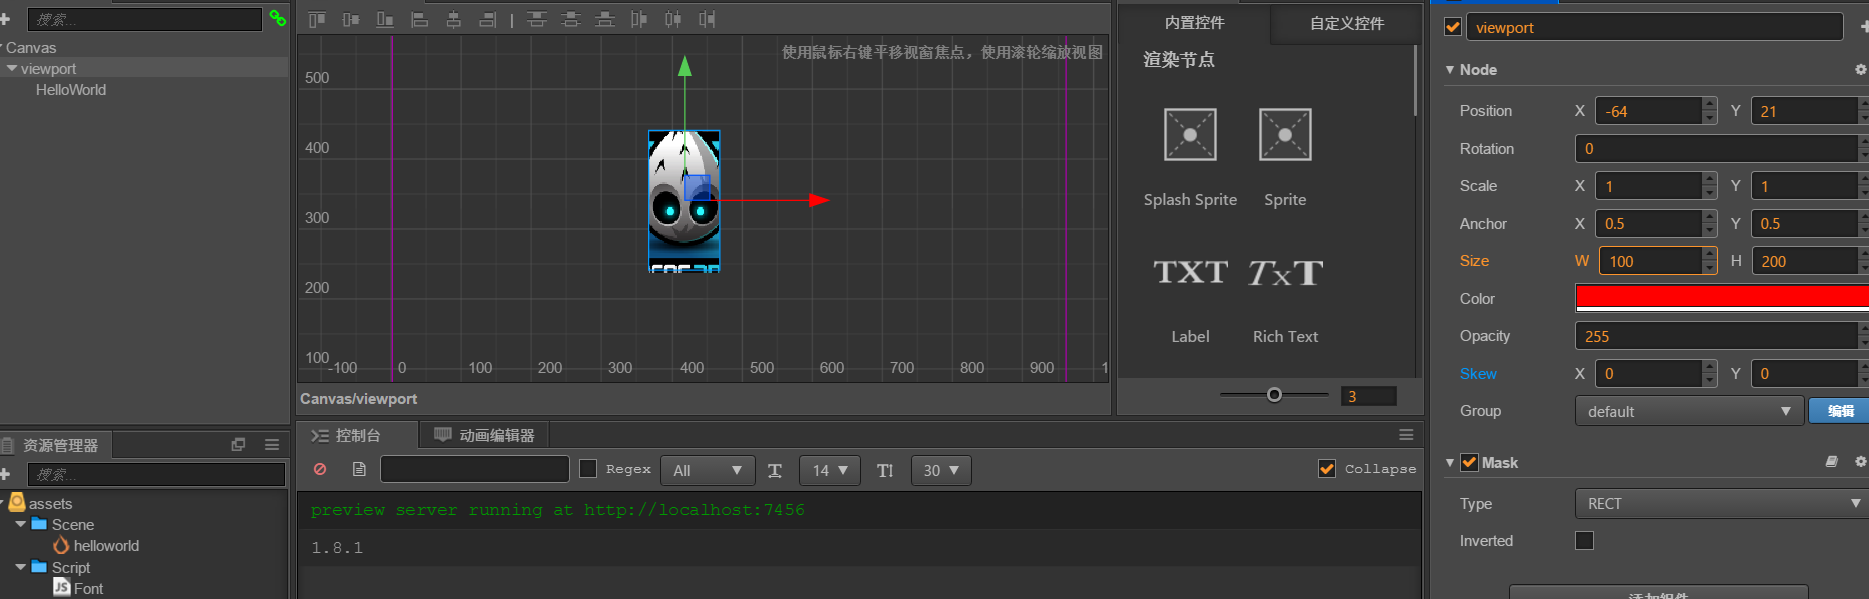Click the align right toolbar icon
1869x599 pixels.
[487, 19]
